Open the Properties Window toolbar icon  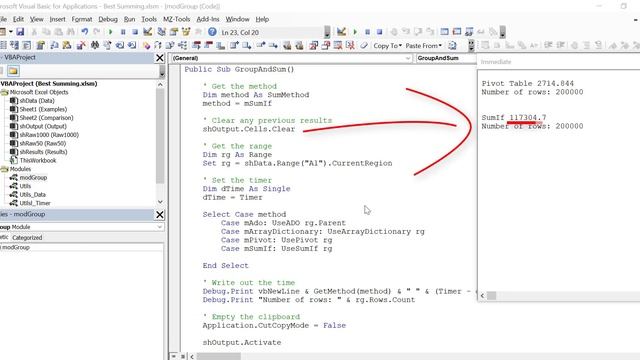174,32
